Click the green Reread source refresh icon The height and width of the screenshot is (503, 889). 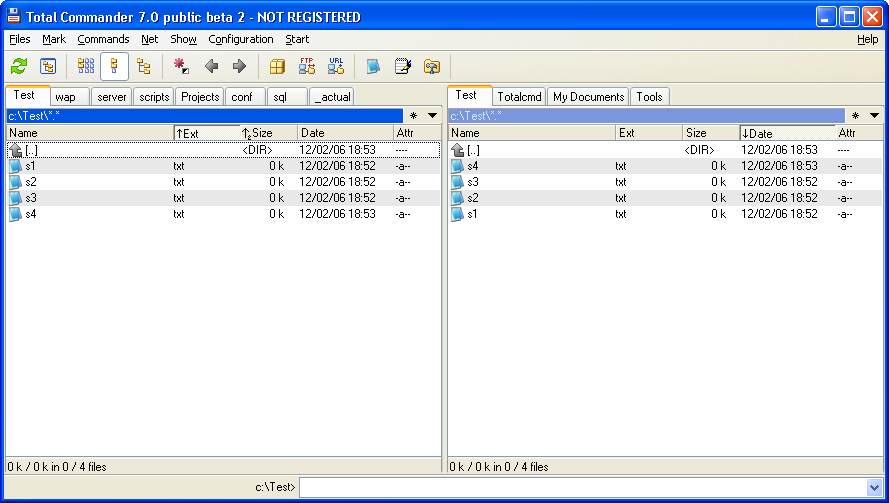click(x=19, y=66)
